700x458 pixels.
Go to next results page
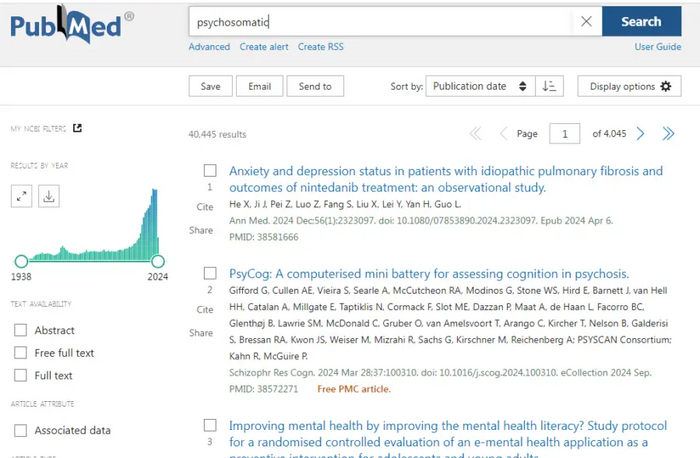click(x=641, y=134)
